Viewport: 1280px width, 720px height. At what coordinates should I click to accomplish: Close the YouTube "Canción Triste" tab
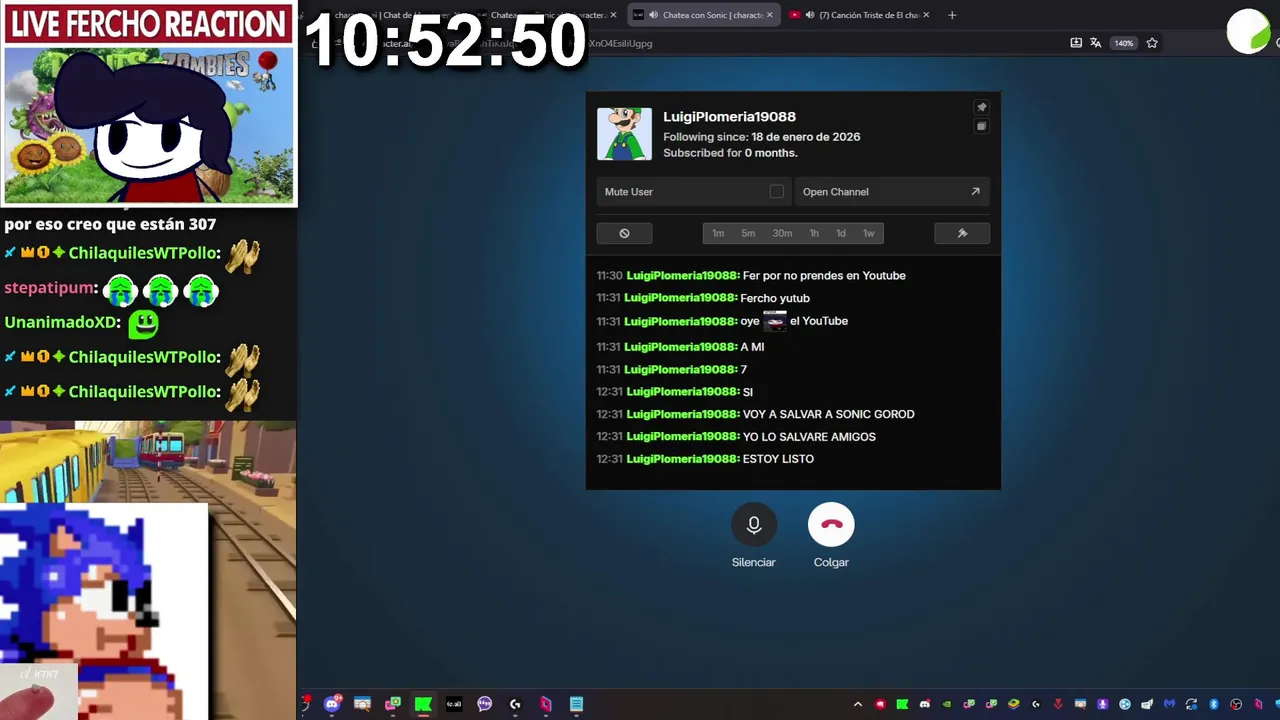[926, 15]
